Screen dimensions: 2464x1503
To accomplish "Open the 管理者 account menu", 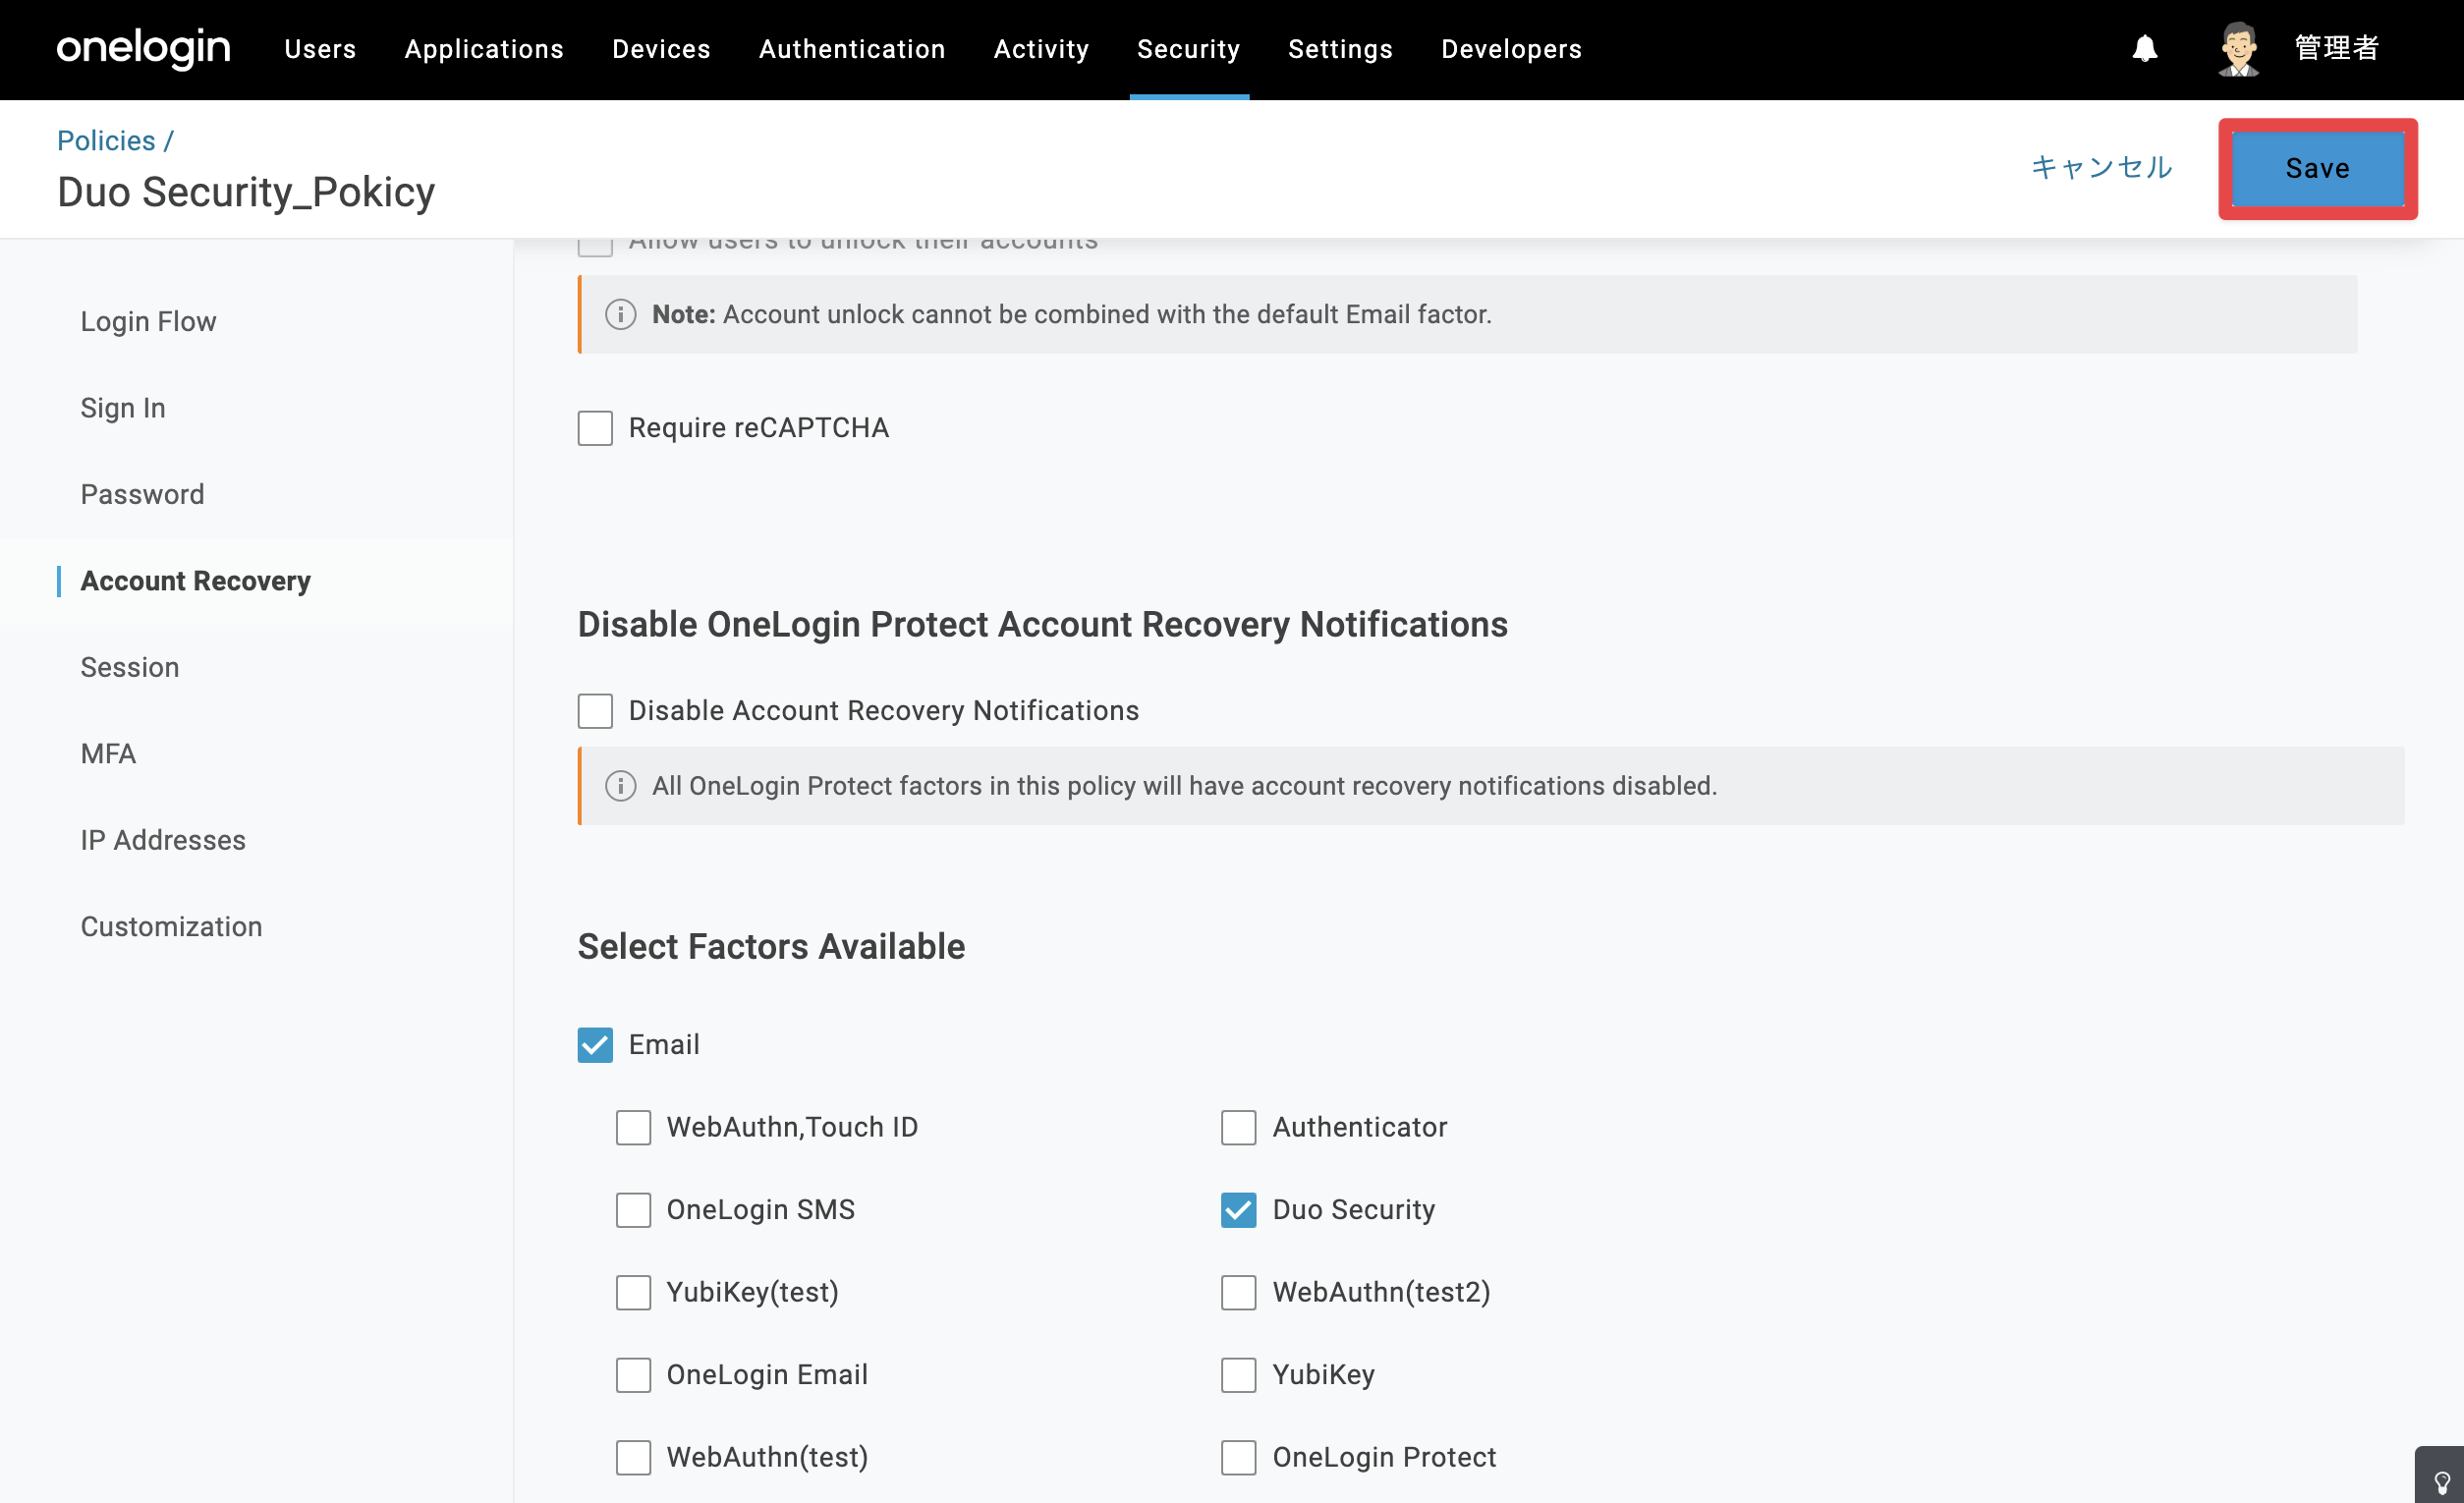I will coord(2336,48).
